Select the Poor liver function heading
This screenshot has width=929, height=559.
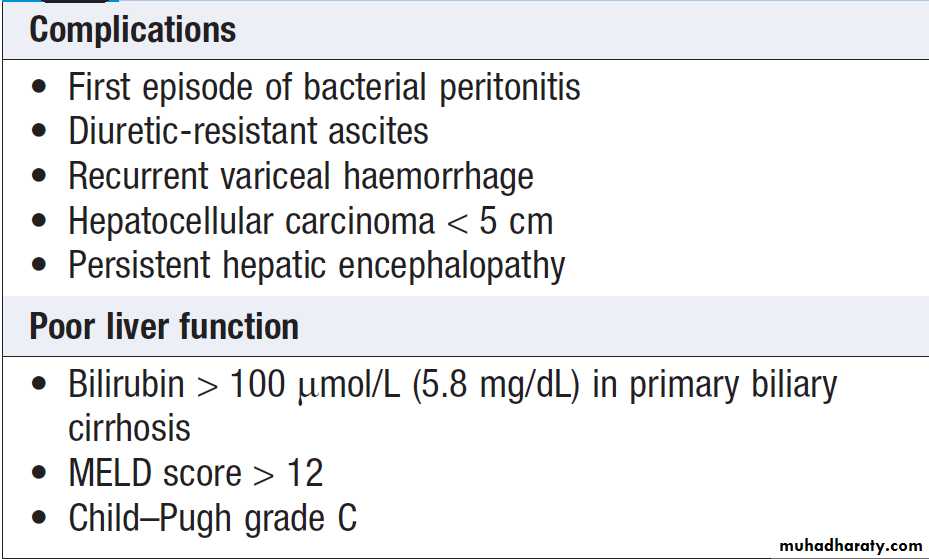click(x=164, y=327)
